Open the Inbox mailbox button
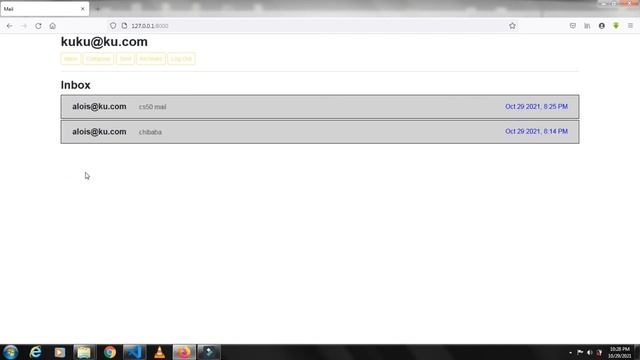 pos(70,59)
